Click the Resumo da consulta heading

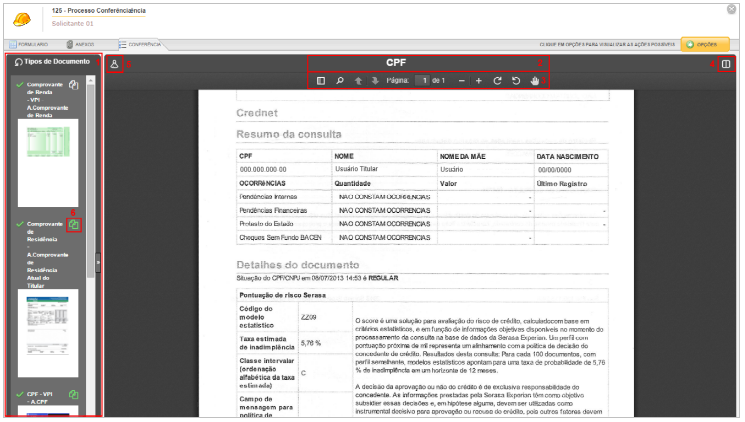coord(289,134)
